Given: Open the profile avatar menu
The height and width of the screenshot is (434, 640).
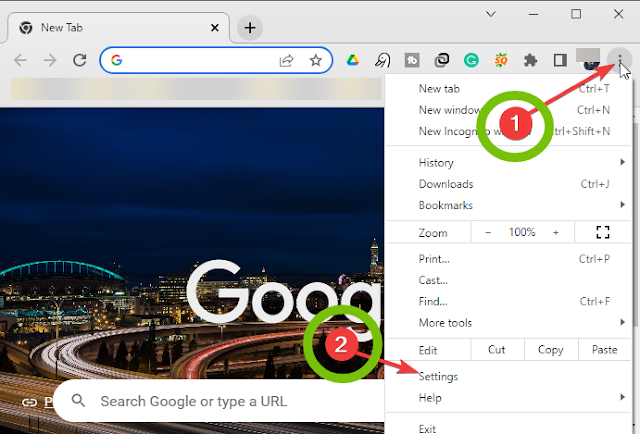Looking at the screenshot, I should pos(590,60).
